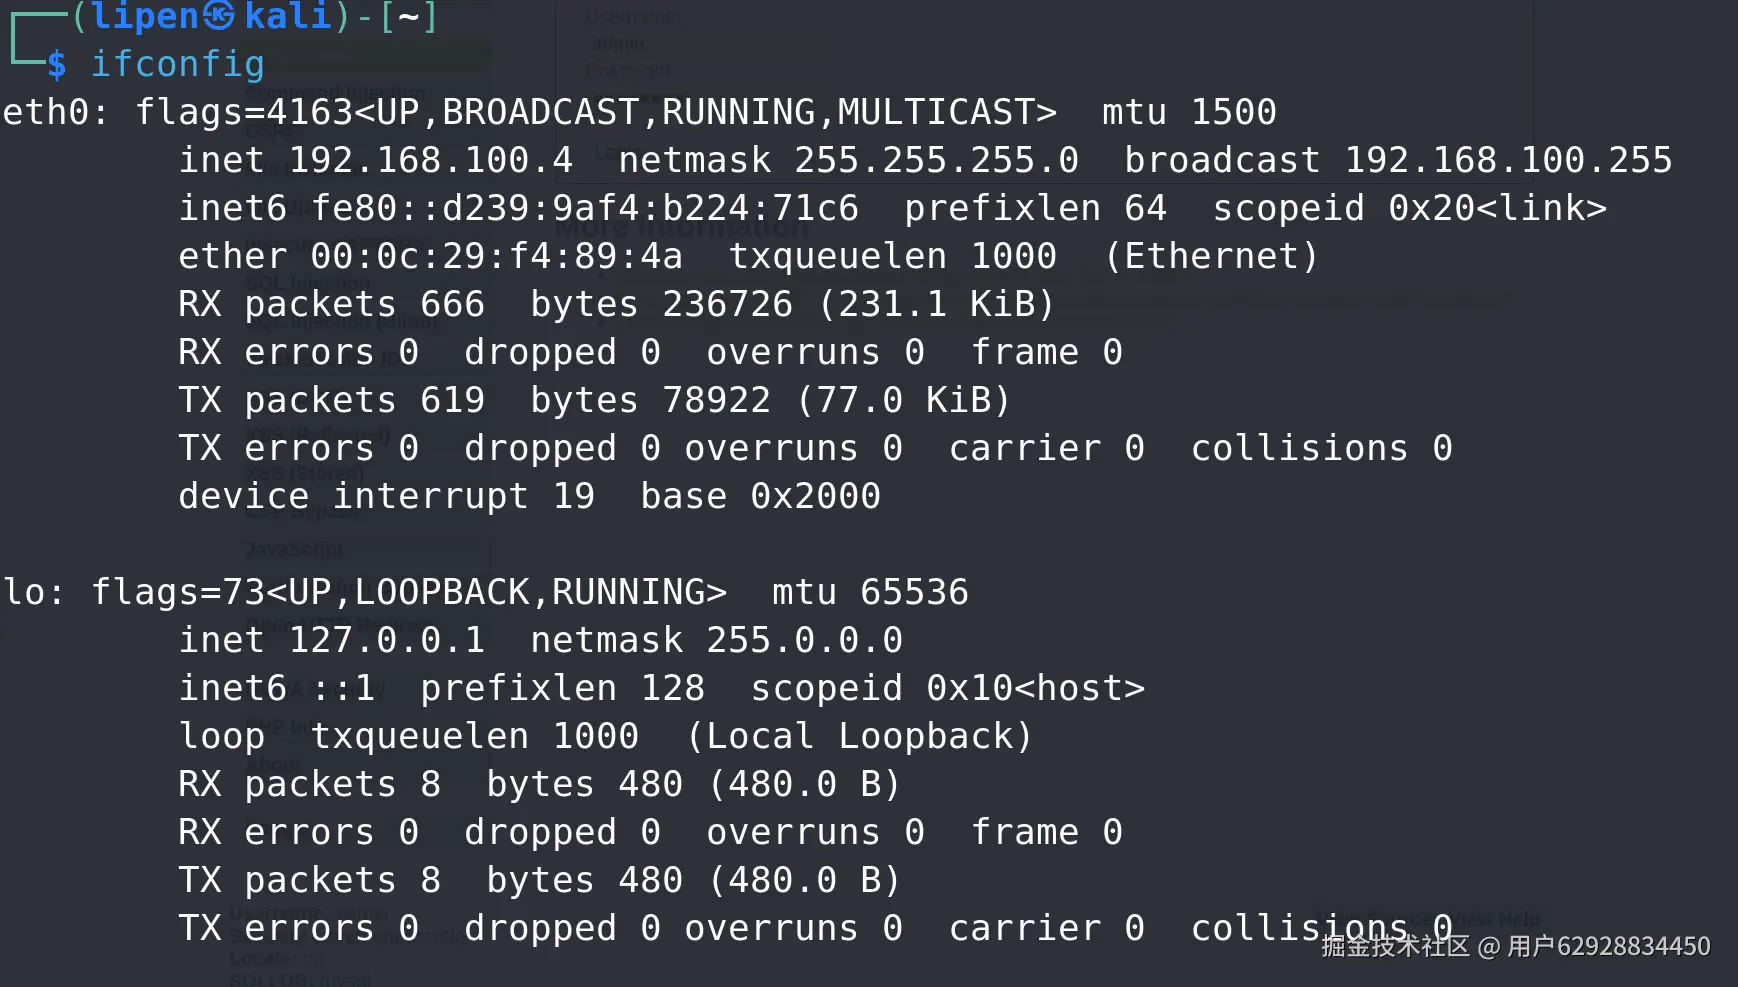Click the netmask value 255.255.255.0

pos(937,160)
